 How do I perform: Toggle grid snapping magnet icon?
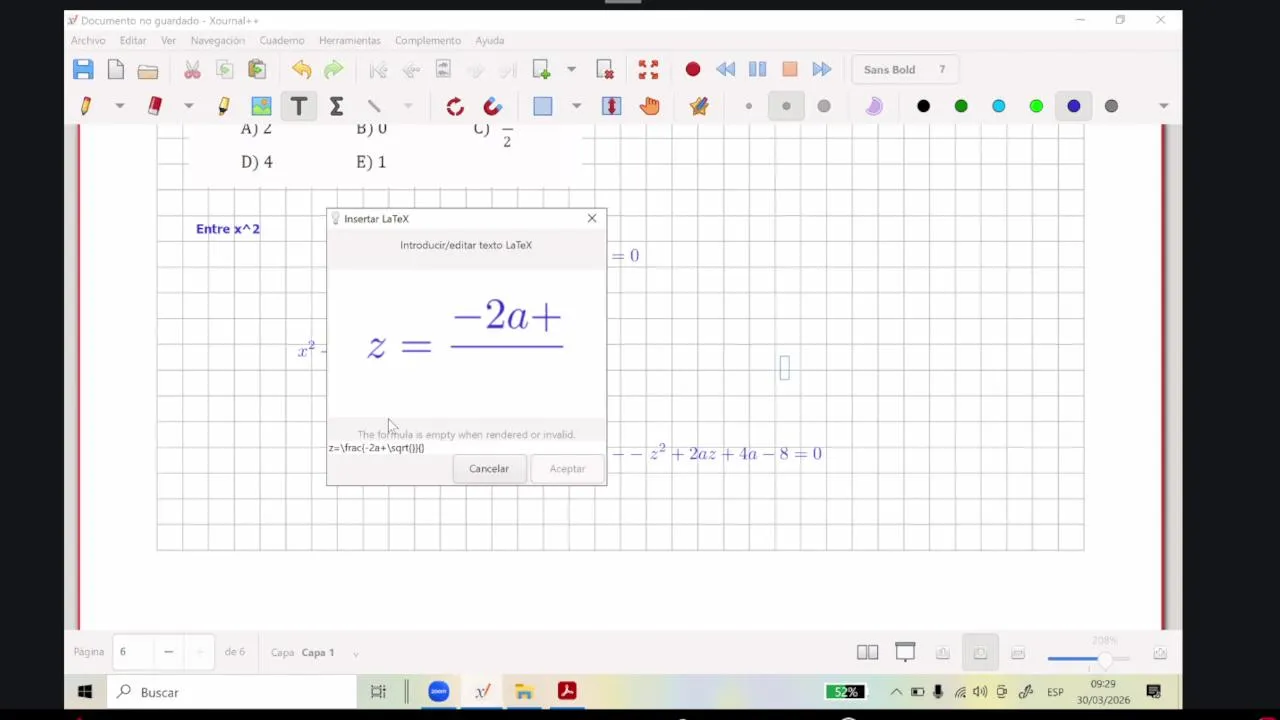(492, 106)
